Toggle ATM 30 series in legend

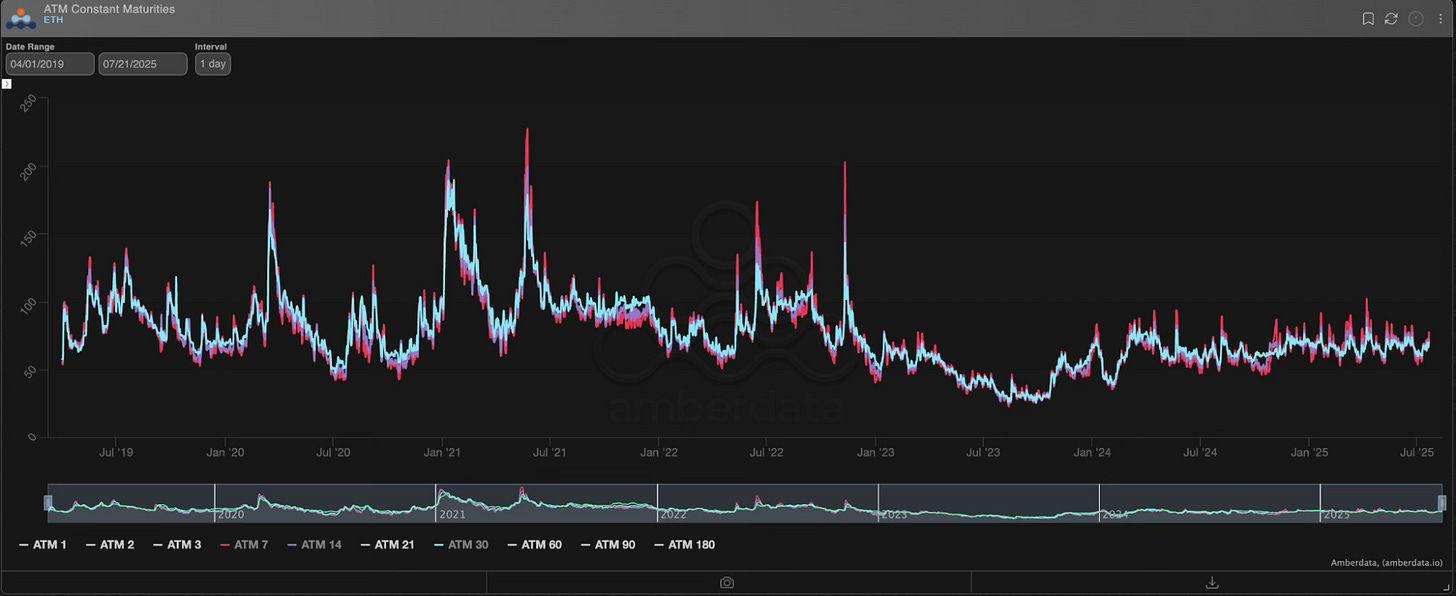coord(459,545)
